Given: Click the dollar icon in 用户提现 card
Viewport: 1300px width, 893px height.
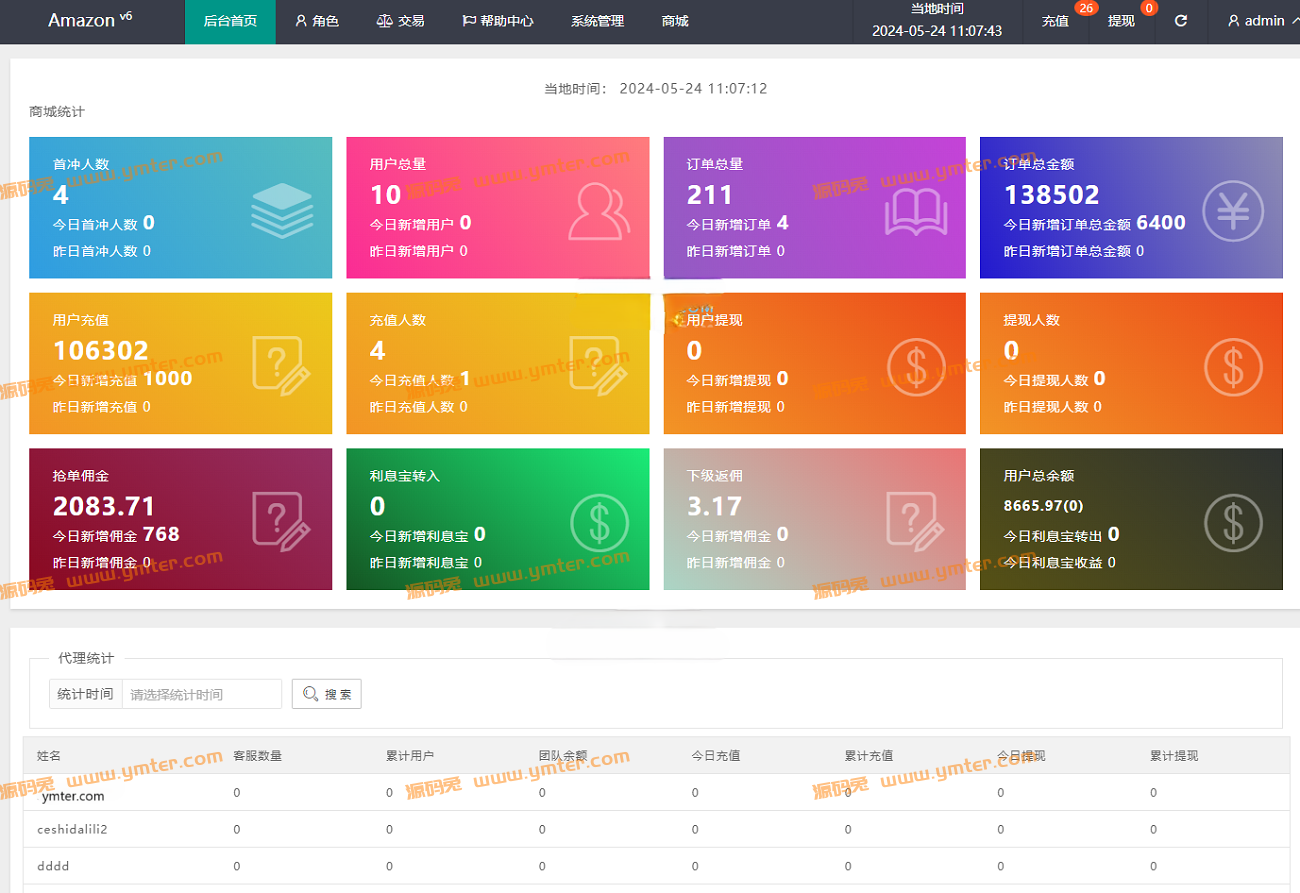Looking at the screenshot, I should point(917,367).
